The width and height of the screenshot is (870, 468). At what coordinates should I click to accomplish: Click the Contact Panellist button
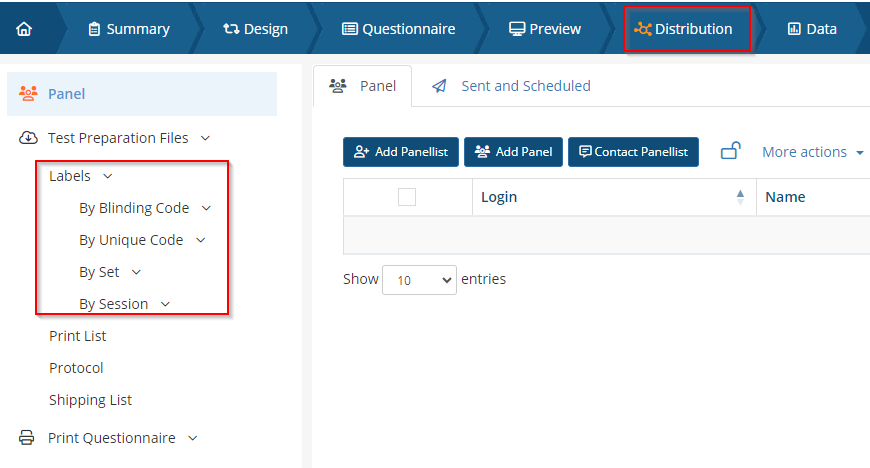coord(633,152)
